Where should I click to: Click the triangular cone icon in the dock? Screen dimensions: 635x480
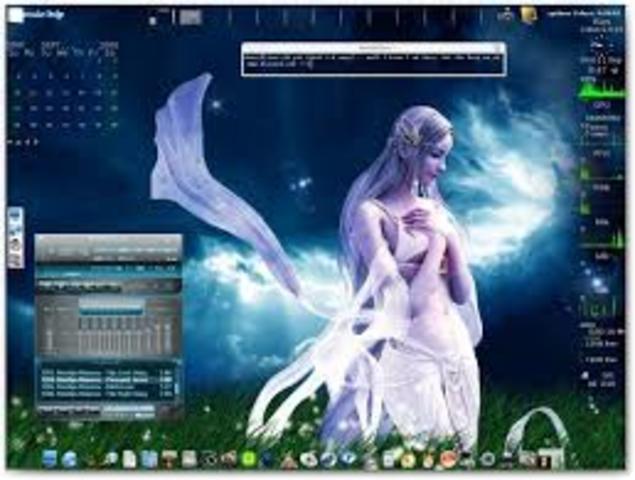(289, 461)
